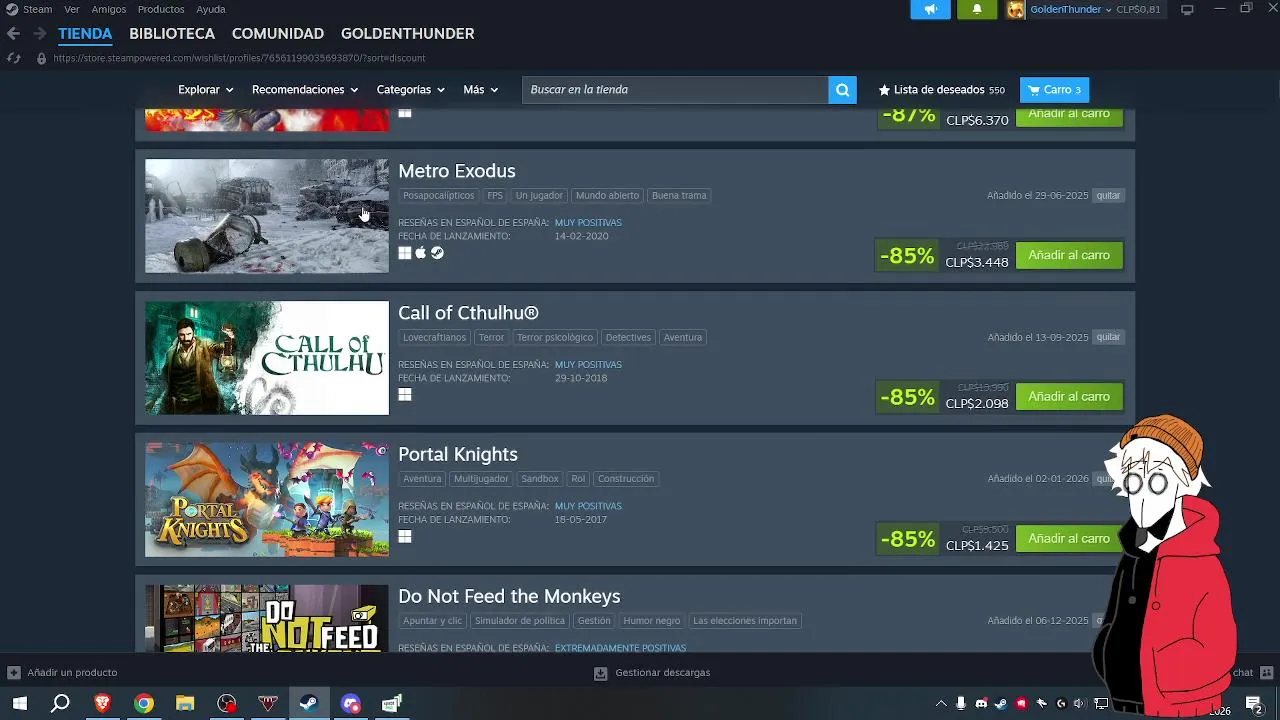Click in Buscar en la tienda field
1280x720 pixels.
[675, 90]
